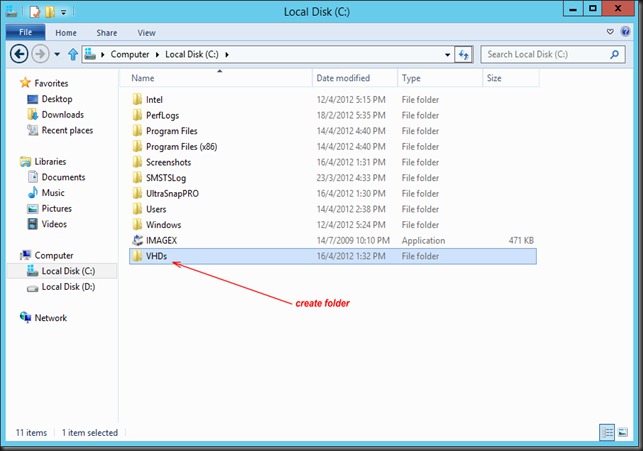Click Computer in the address breadcrumb

click(130, 55)
